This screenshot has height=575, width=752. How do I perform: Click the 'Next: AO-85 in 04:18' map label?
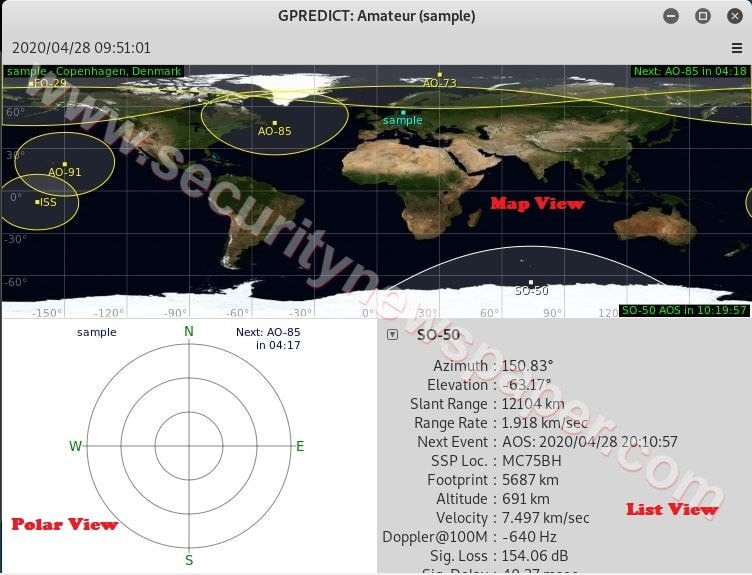(690, 71)
